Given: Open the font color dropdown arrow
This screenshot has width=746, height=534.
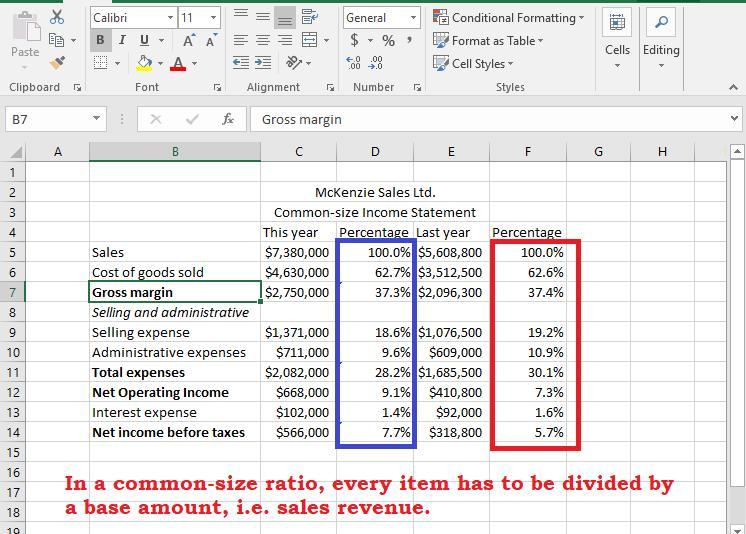Looking at the screenshot, I should pyautogui.click(x=194, y=63).
